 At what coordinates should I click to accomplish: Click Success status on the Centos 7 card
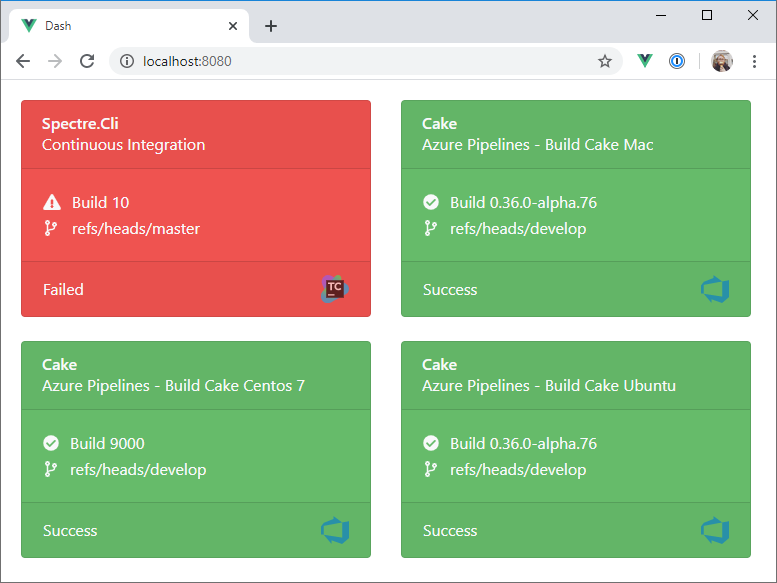click(x=70, y=530)
